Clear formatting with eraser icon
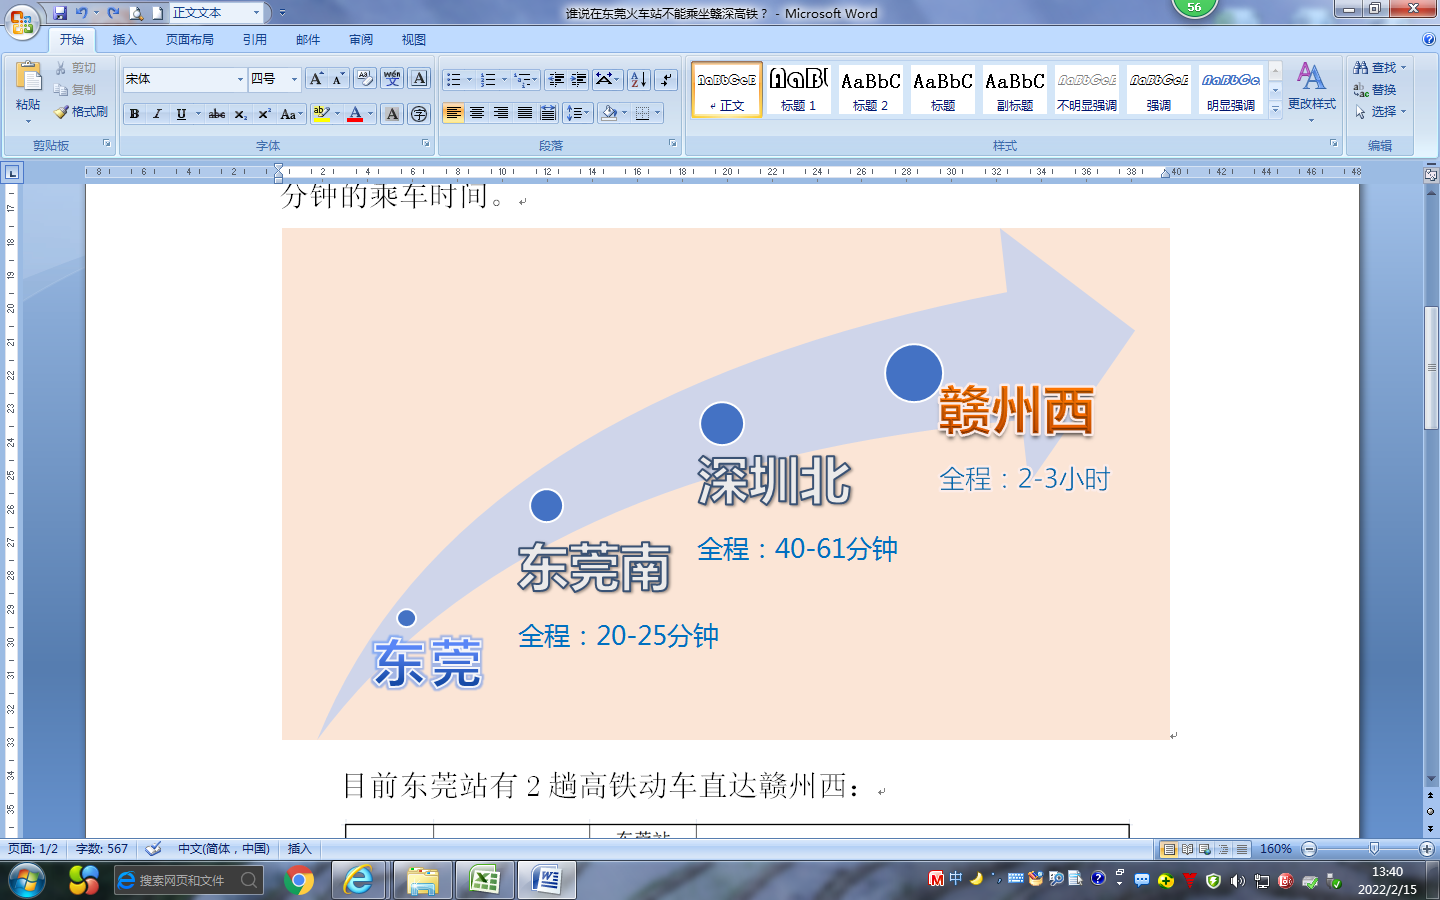This screenshot has height=900, width=1440. pos(365,79)
